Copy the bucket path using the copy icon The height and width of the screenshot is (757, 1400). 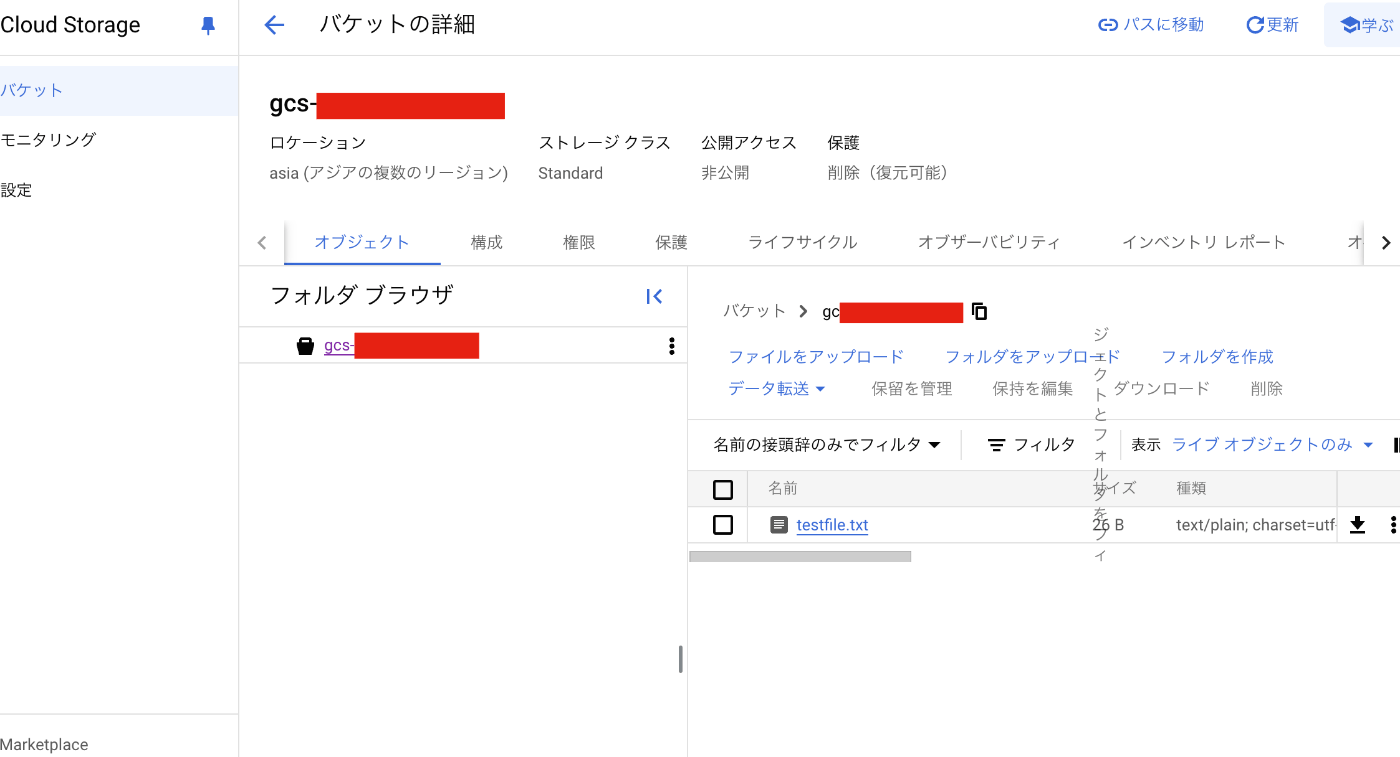point(979,311)
